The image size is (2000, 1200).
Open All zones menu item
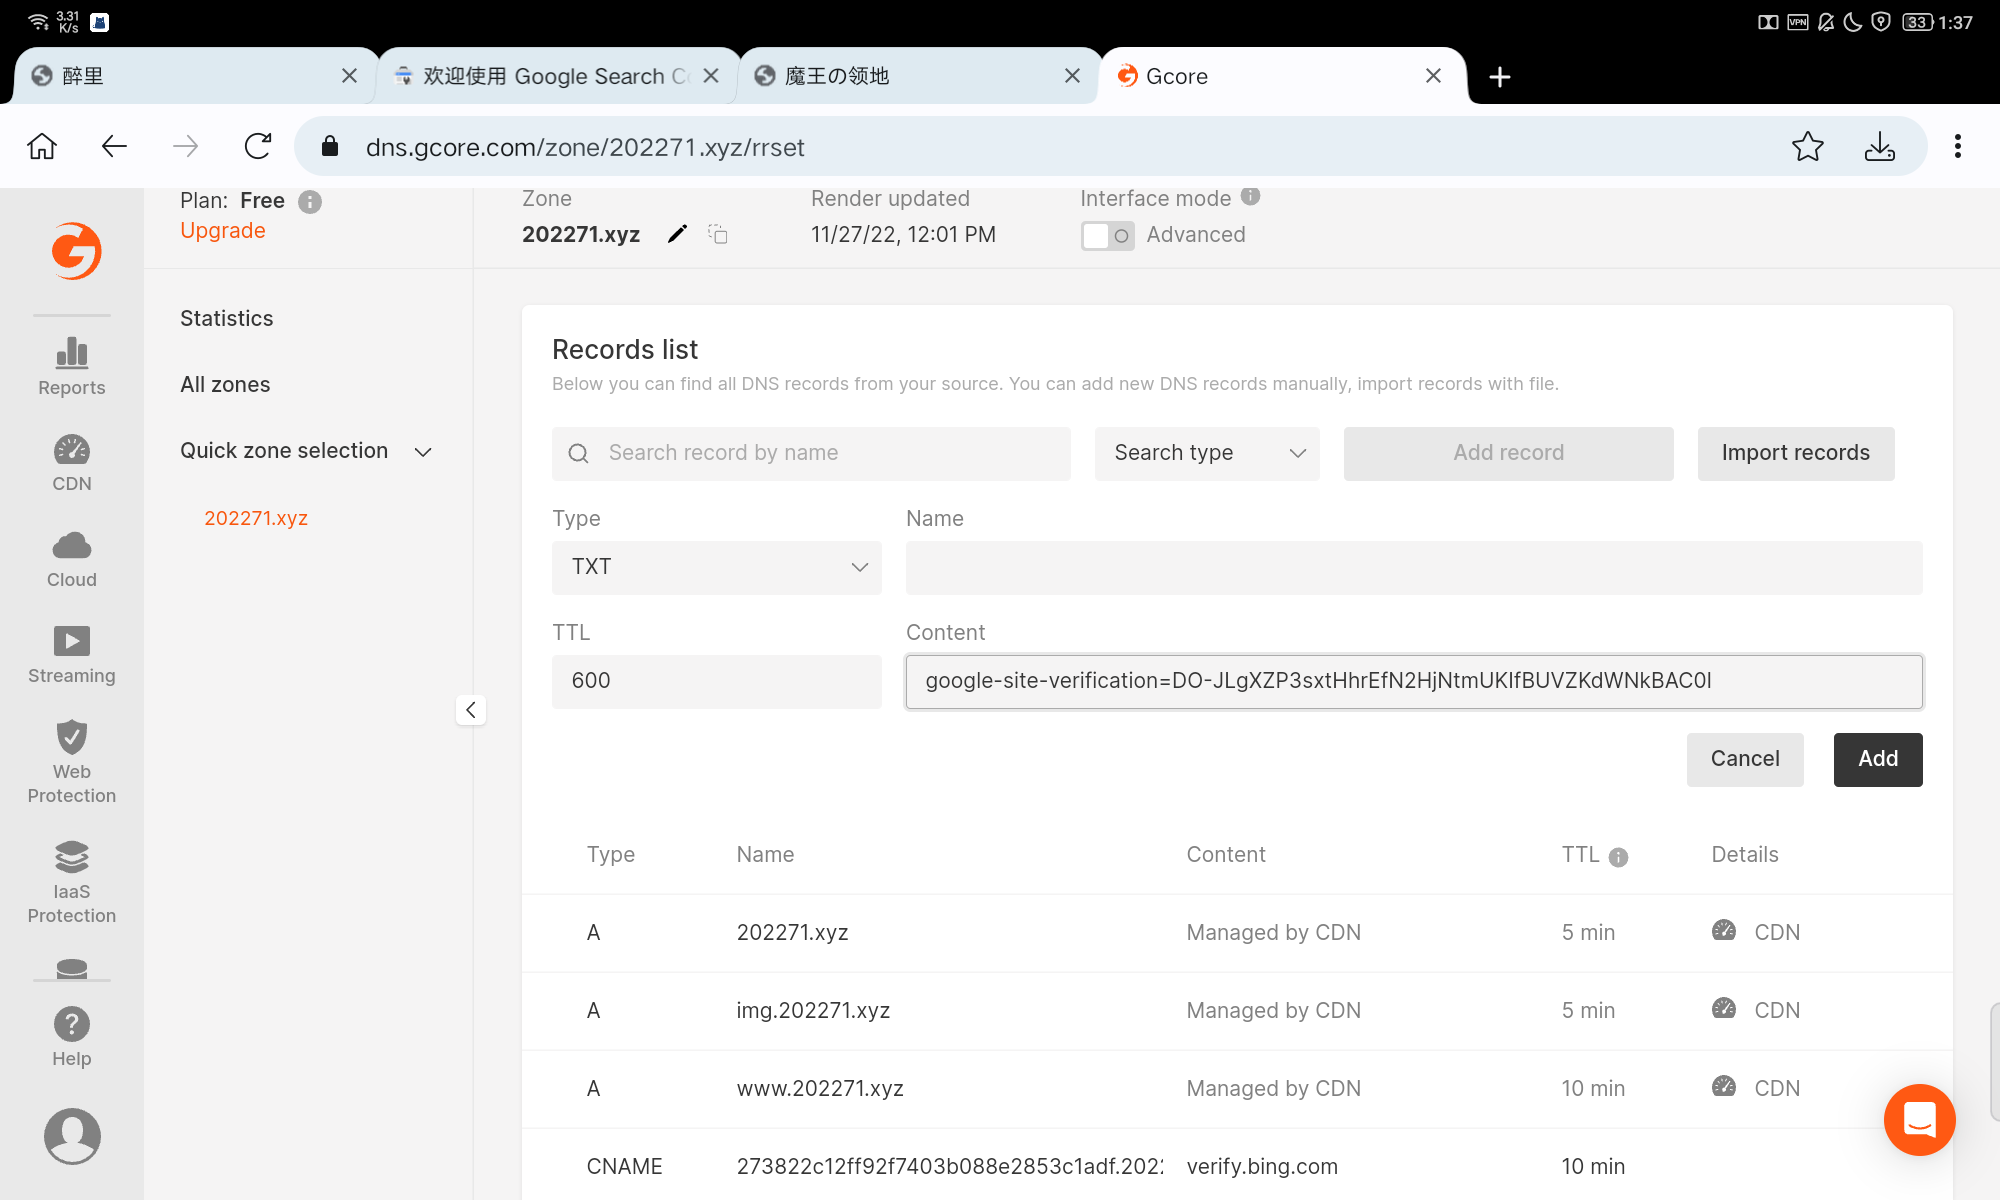click(x=225, y=384)
